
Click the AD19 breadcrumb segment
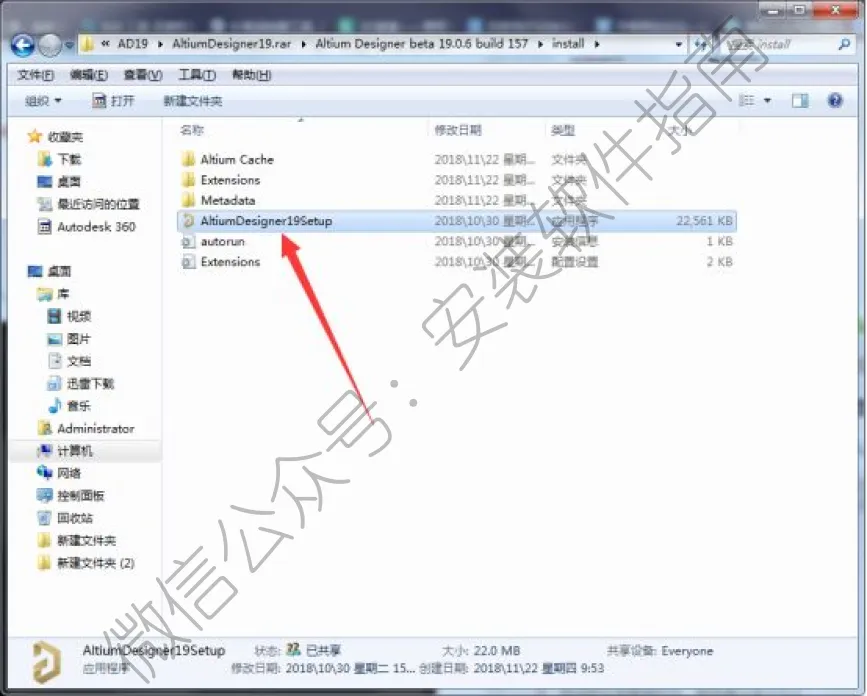pos(133,44)
